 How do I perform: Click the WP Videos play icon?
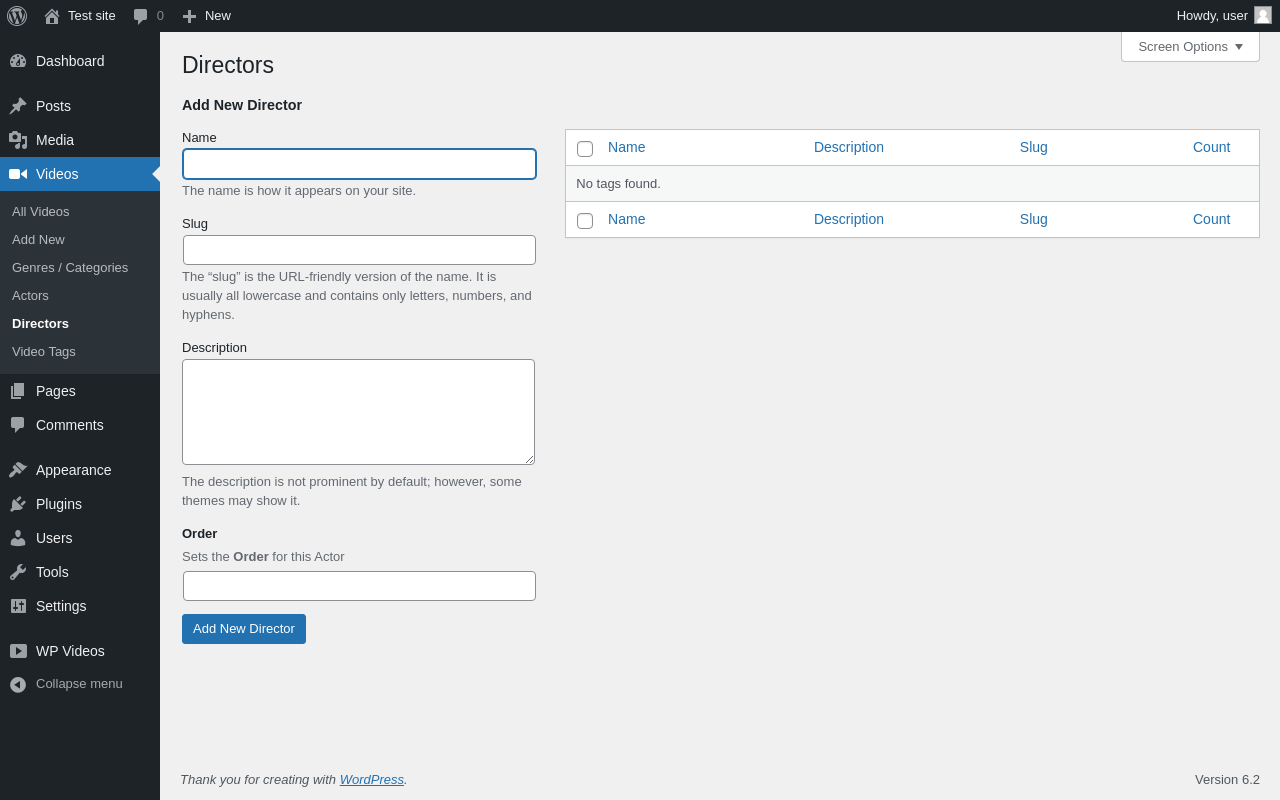coord(18,651)
